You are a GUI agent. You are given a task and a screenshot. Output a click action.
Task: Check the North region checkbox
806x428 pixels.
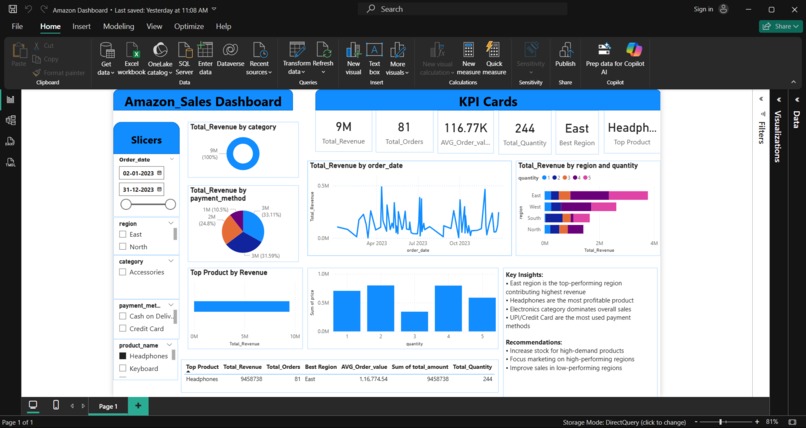click(122, 247)
